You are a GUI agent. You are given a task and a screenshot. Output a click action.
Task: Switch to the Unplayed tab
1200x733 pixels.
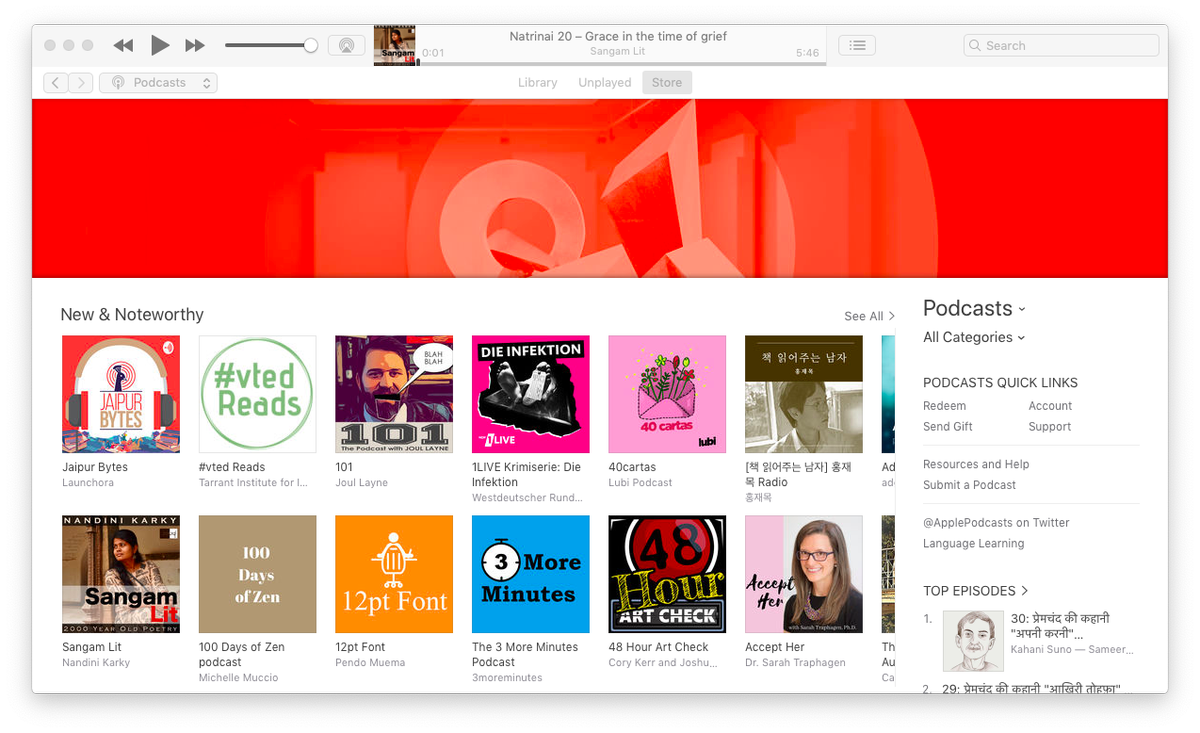point(605,83)
